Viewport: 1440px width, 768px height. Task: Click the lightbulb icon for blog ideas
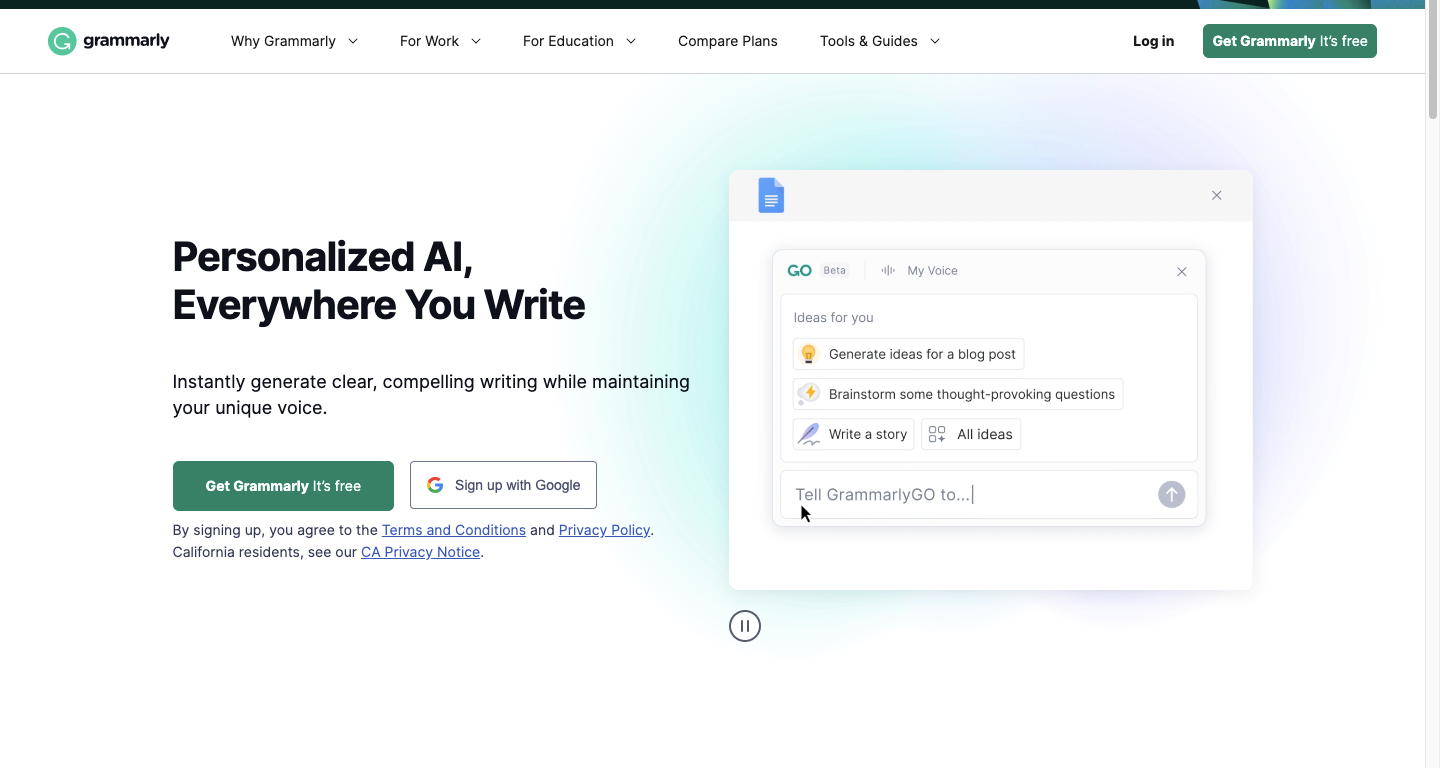[809, 354]
